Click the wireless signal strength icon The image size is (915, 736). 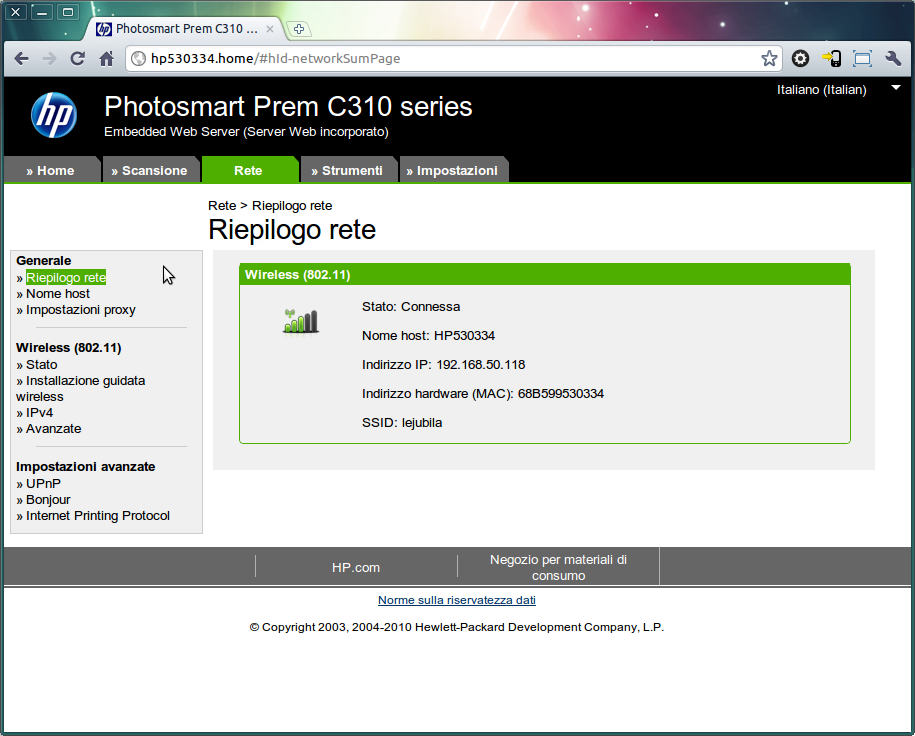click(x=301, y=321)
